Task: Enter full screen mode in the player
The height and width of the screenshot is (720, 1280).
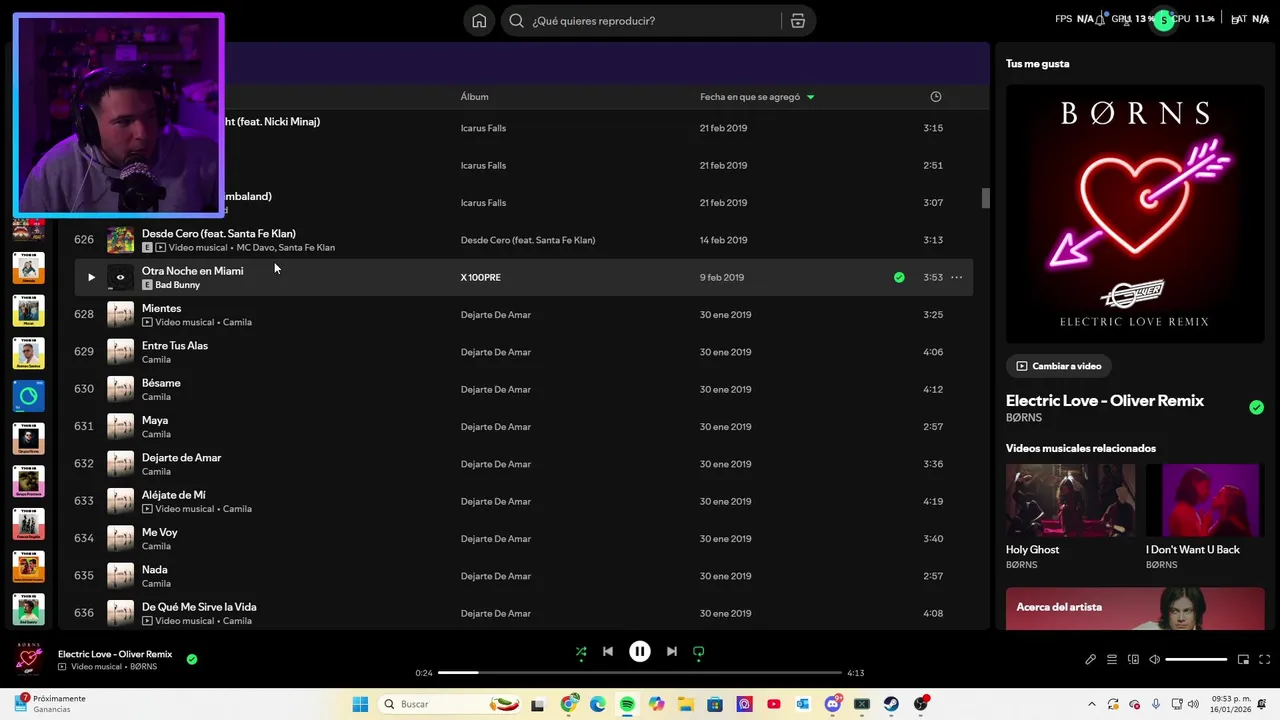Action: pyautogui.click(x=1265, y=660)
